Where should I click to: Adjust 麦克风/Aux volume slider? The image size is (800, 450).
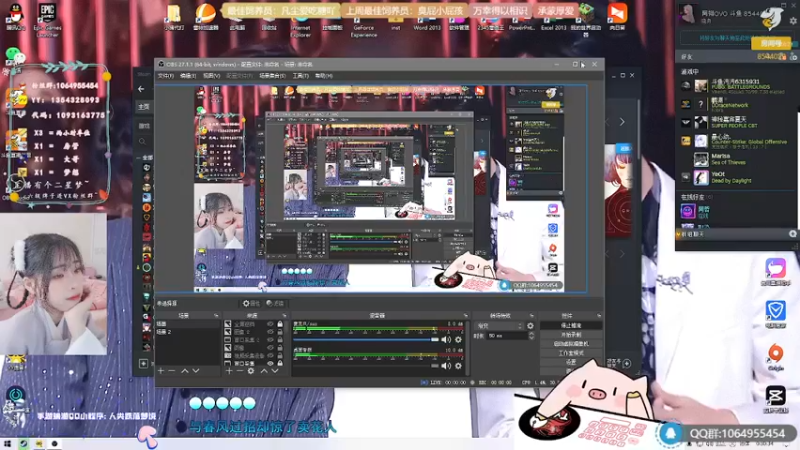click(x=366, y=339)
